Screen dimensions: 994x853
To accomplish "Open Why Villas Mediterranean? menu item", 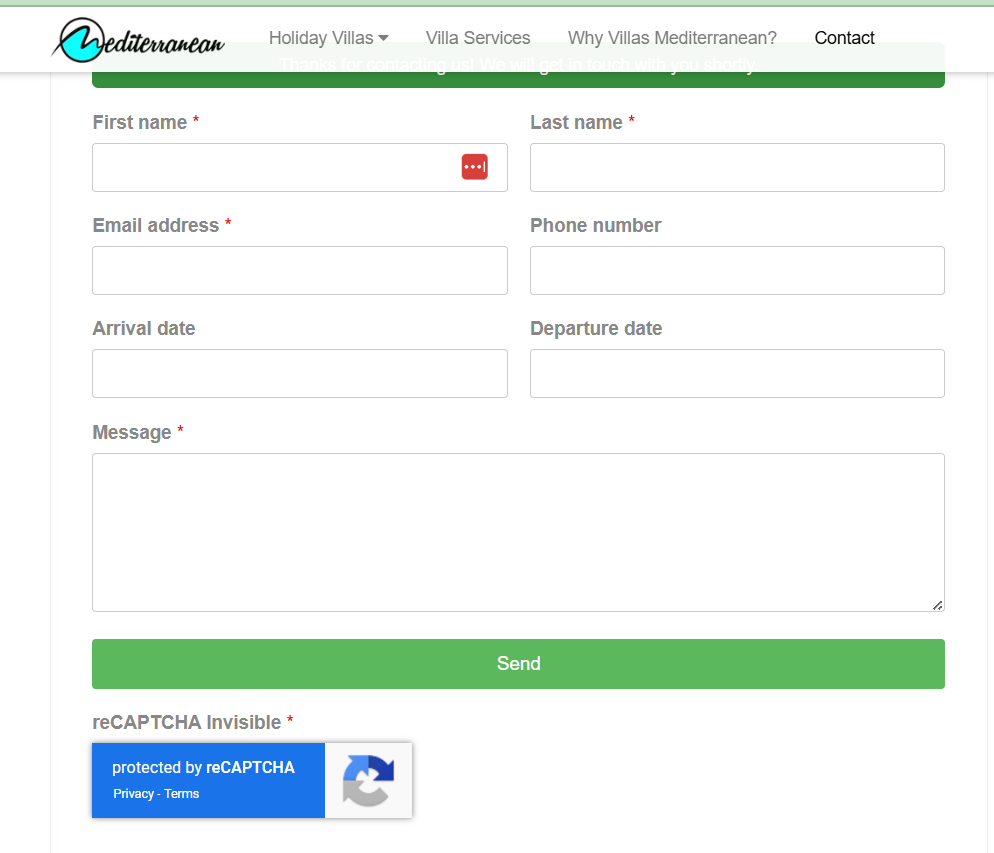I will [x=672, y=38].
